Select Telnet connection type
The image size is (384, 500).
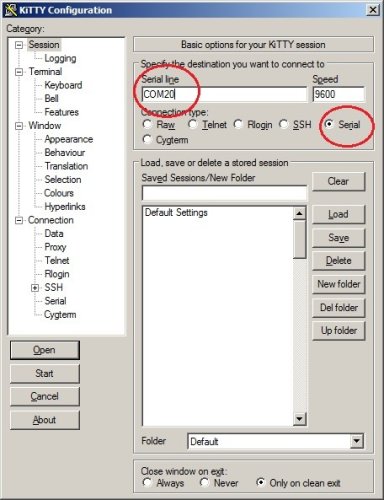[x=192, y=124]
